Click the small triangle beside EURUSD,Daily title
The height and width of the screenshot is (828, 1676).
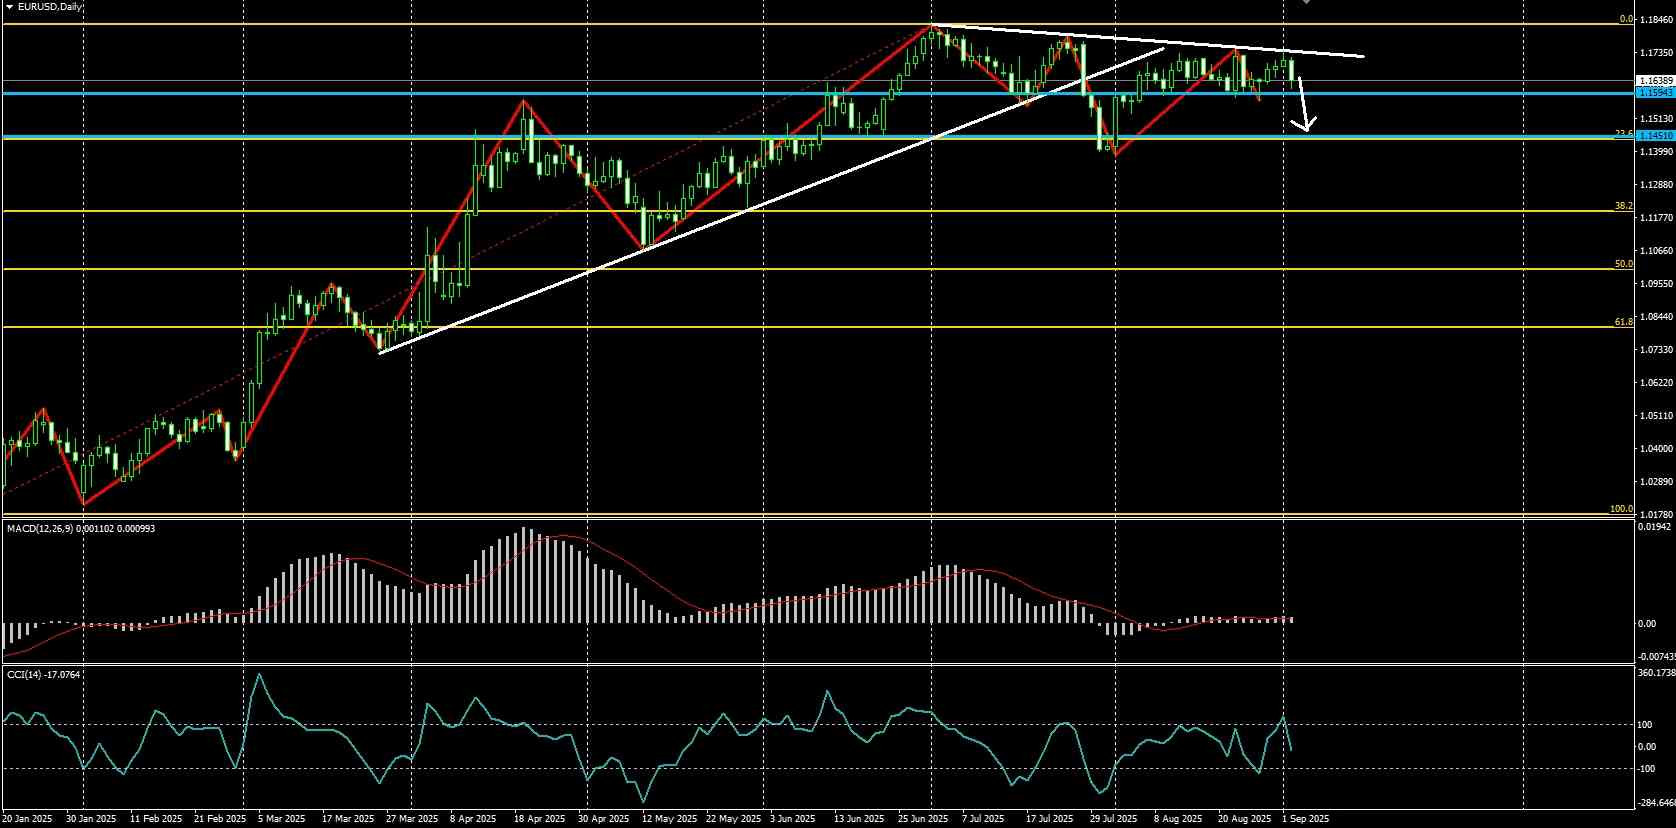click(9, 6)
